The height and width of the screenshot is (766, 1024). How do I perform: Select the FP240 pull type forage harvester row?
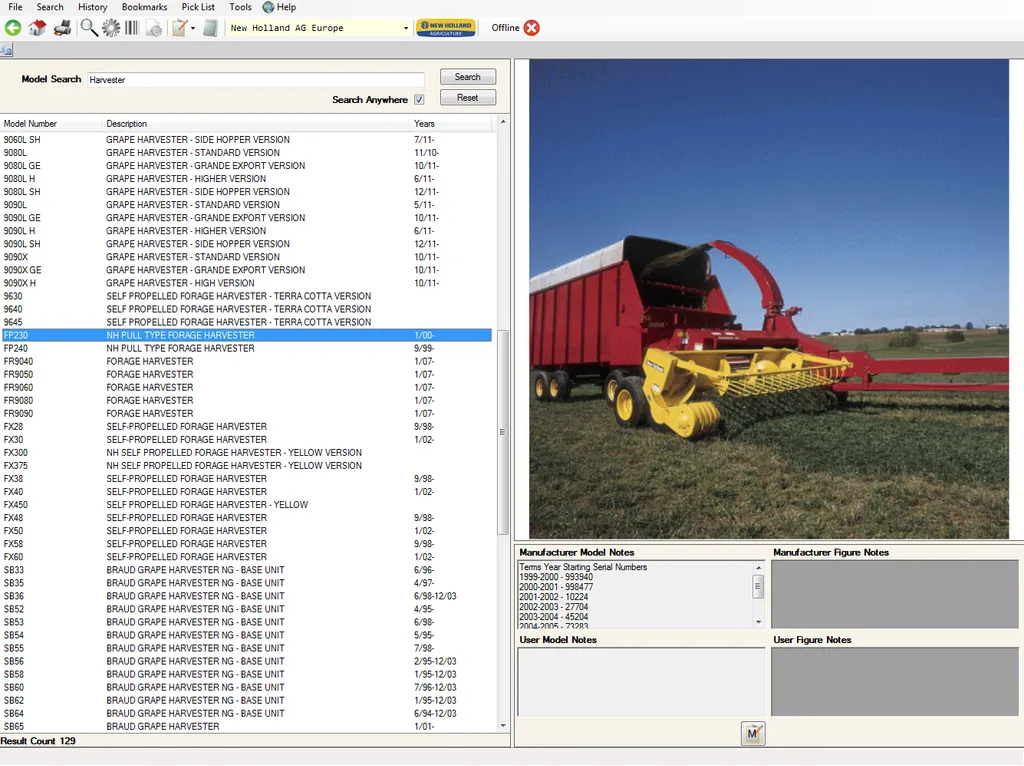246,348
